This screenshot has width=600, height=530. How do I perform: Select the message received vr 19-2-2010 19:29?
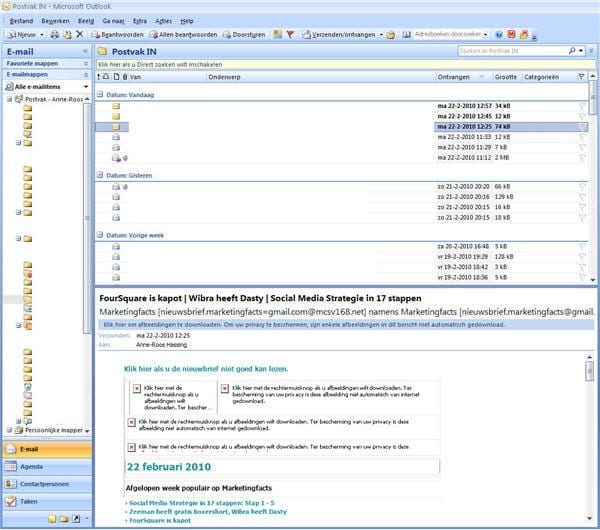tap(342, 257)
